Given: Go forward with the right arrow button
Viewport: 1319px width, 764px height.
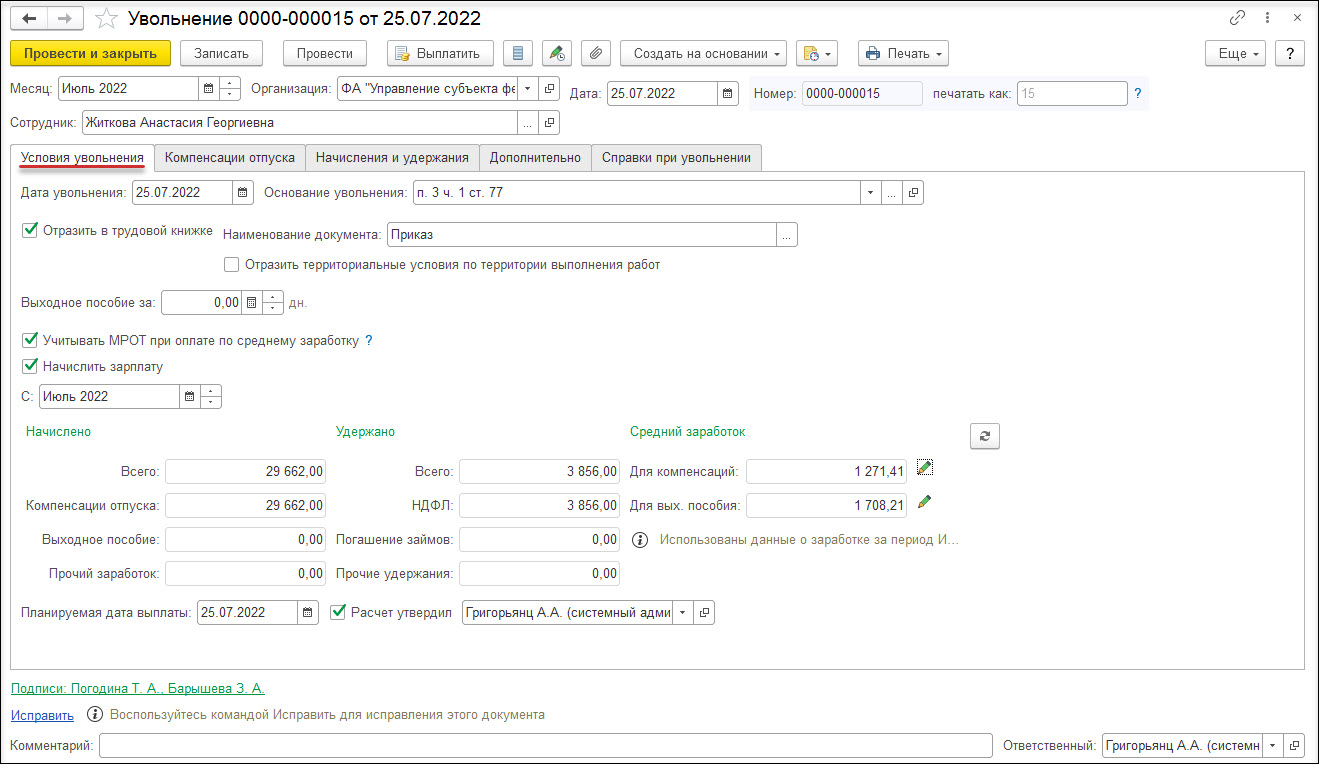Looking at the screenshot, I should click(64, 19).
